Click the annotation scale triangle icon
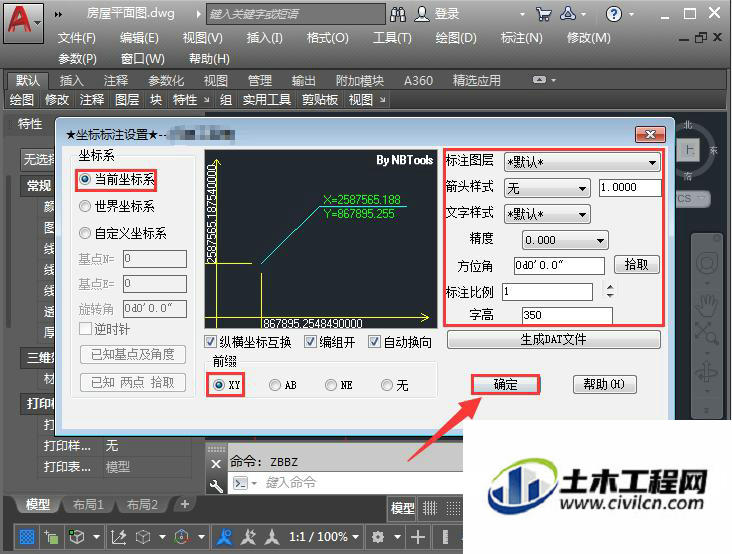The height and width of the screenshot is (554, 732). click(272, 537)
